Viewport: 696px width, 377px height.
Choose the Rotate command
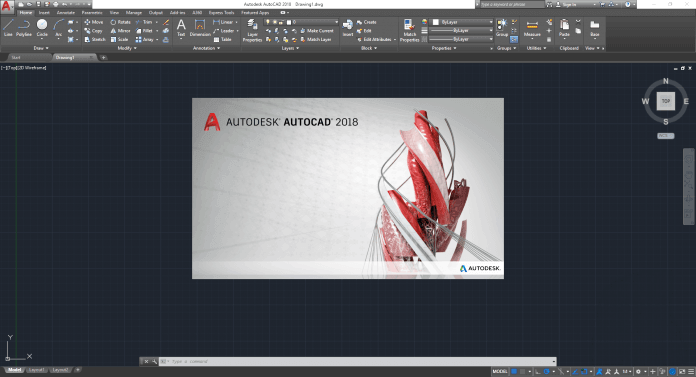[120, 22]
